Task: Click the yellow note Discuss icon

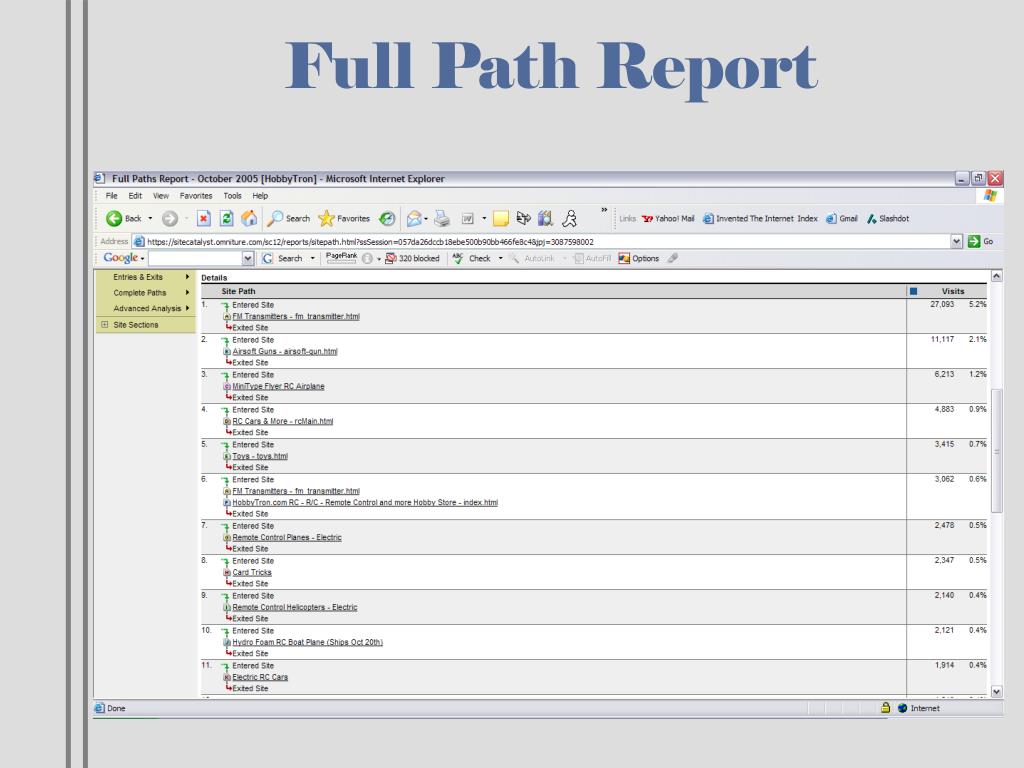Action: (501, 219)
